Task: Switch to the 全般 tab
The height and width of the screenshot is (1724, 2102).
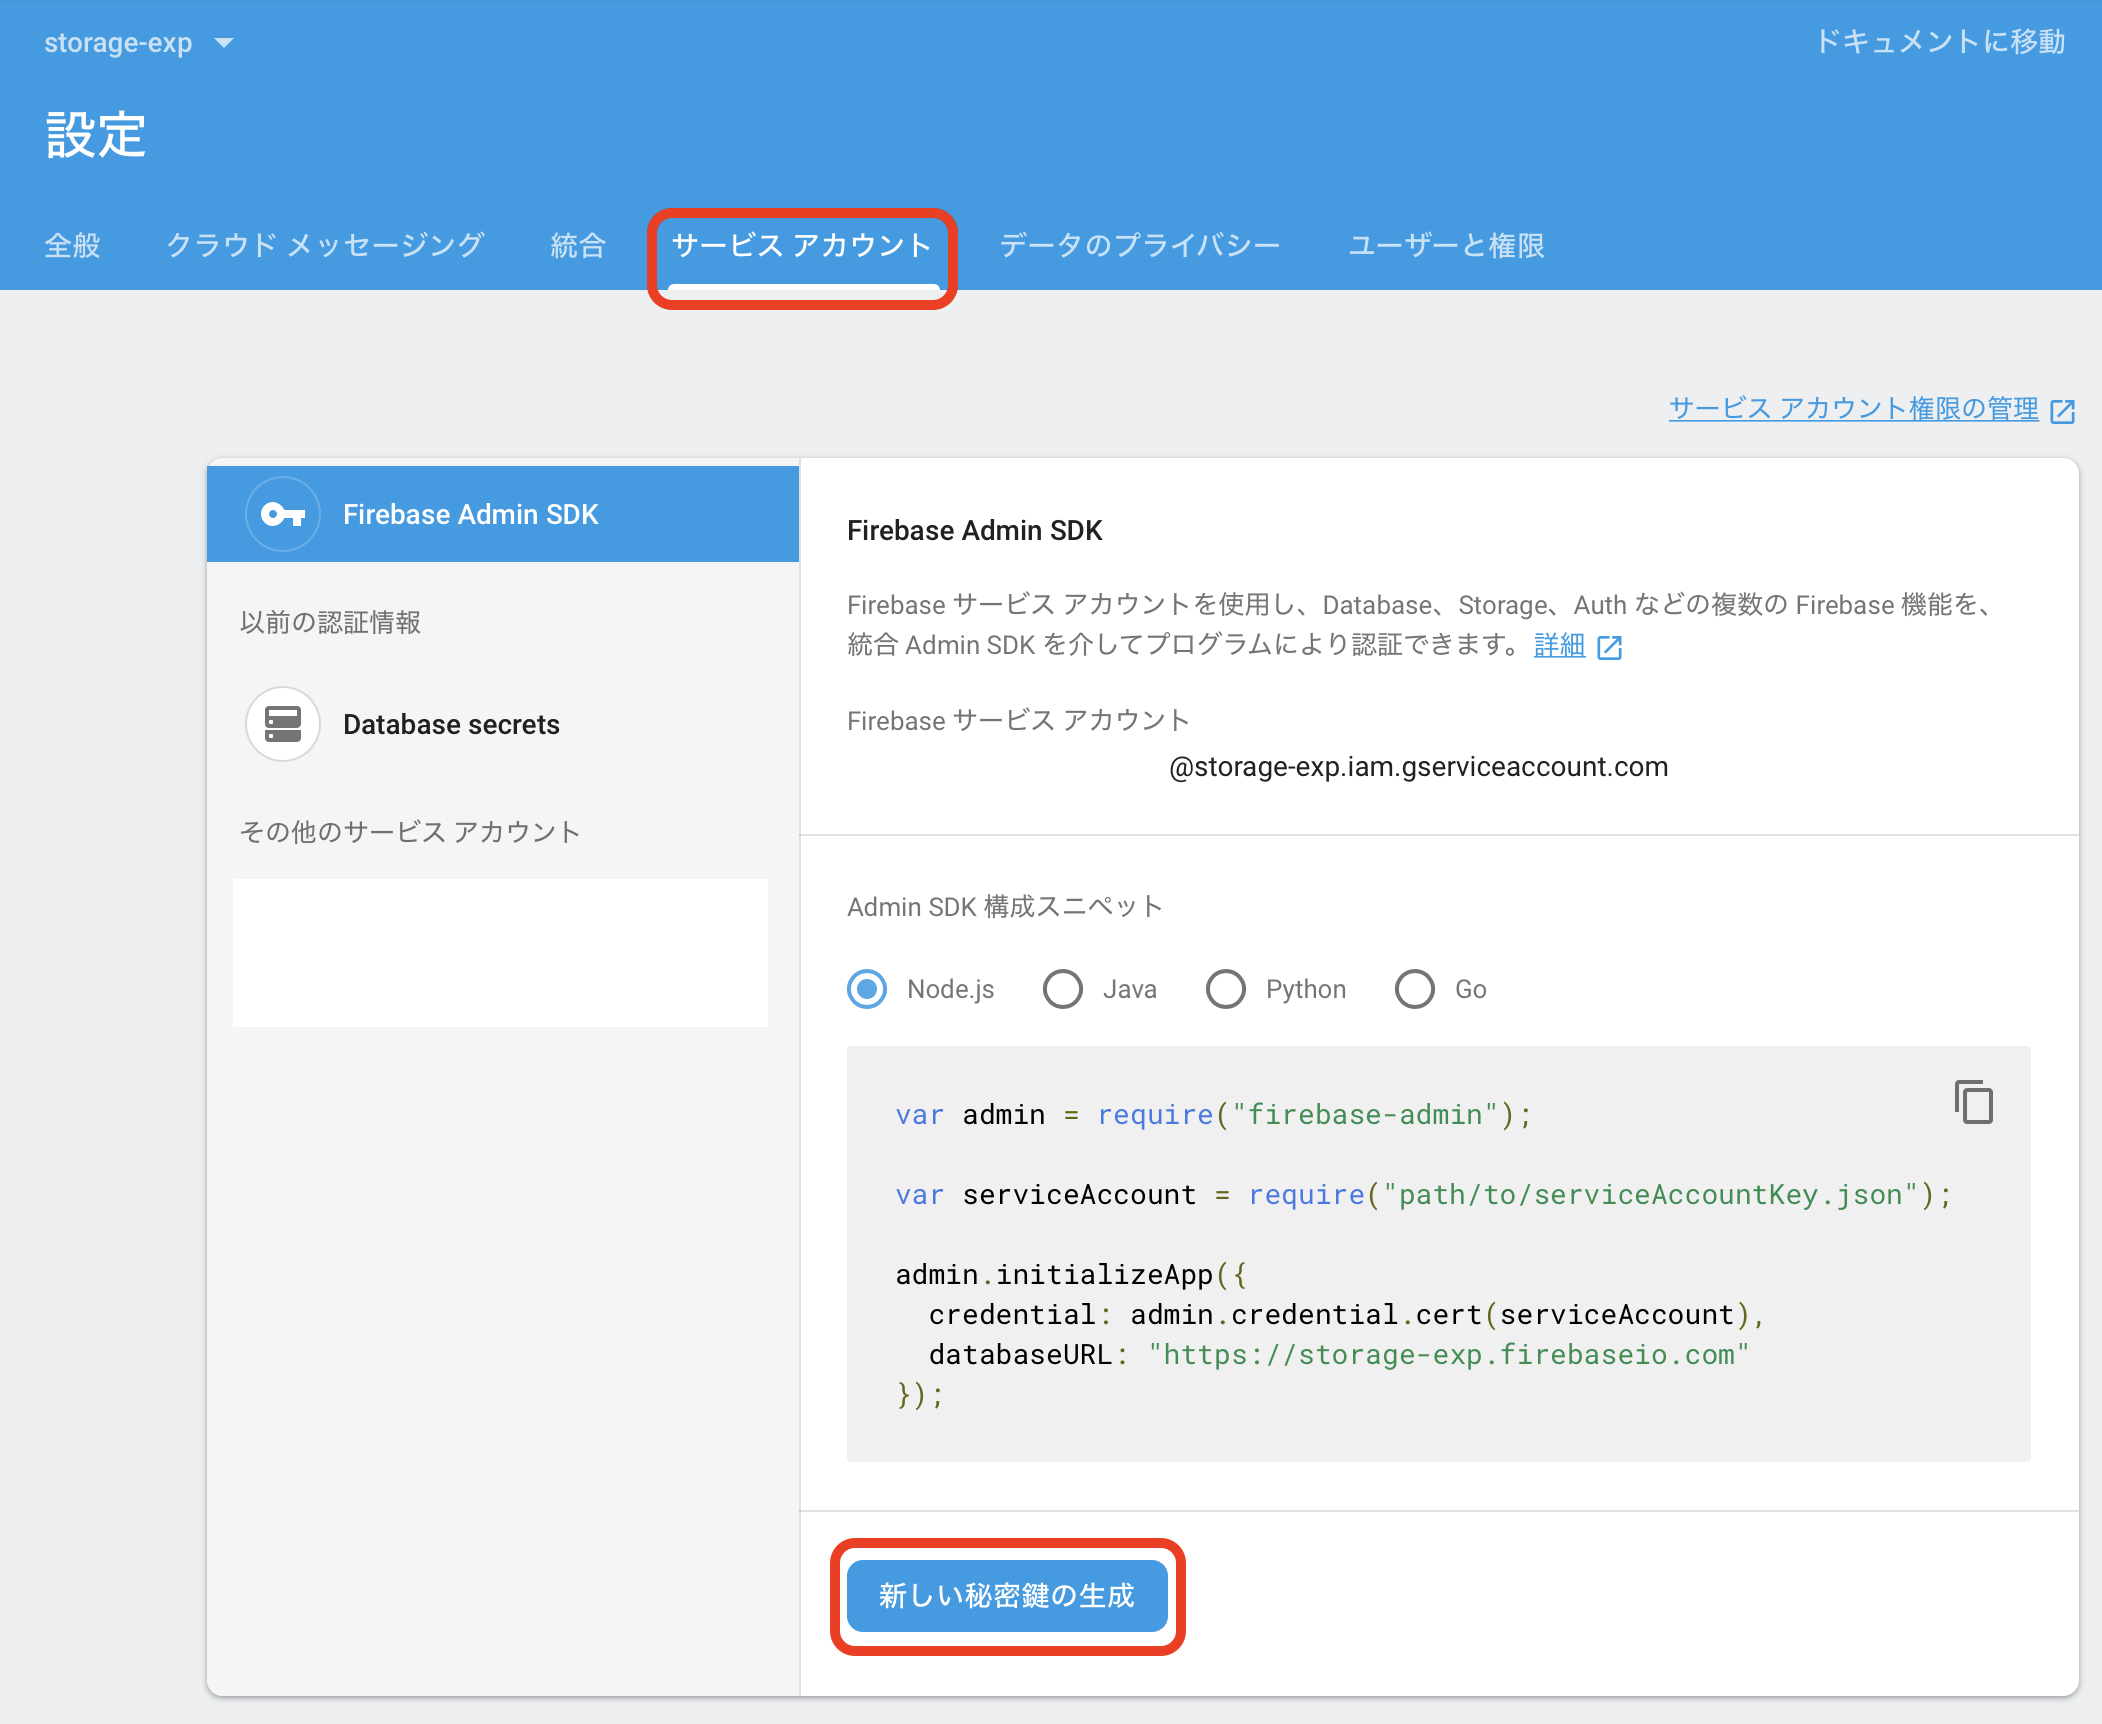Action: point(72,245)
